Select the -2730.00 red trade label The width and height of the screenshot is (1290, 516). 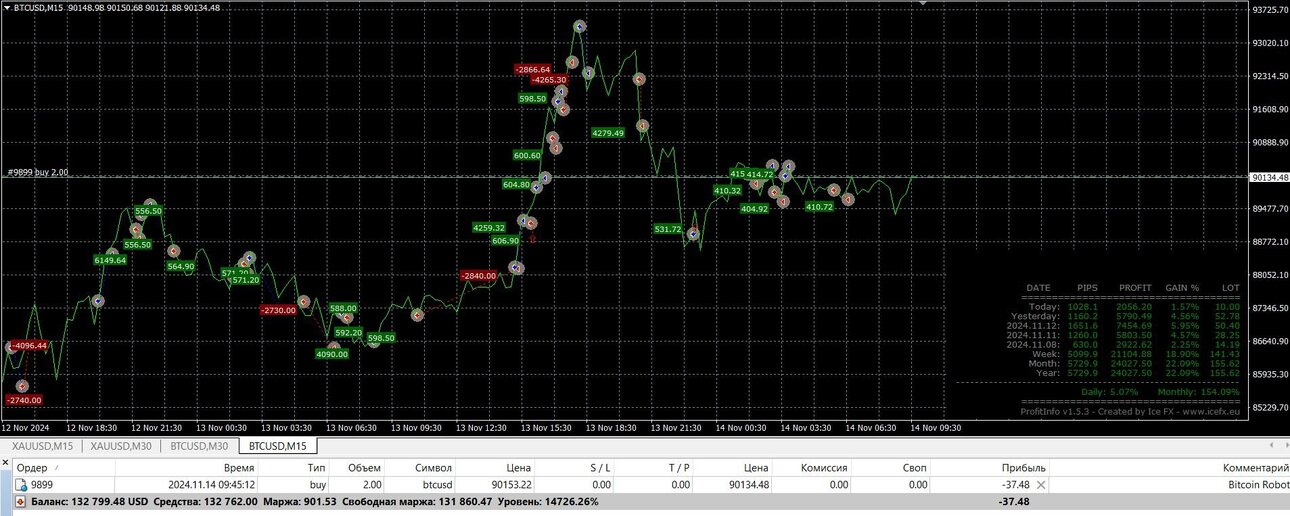(278, 310)
